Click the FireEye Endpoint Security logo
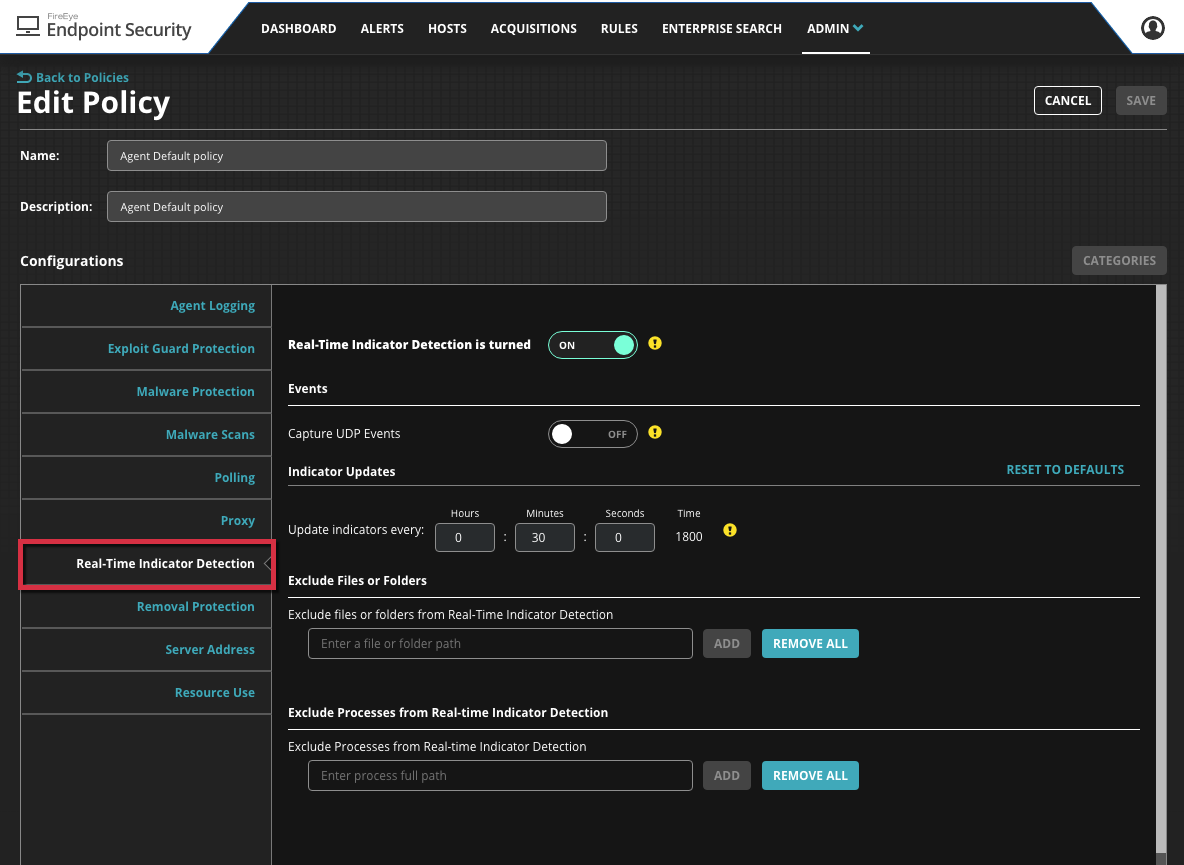Viewport: 1184px width, 865px height. click(104, 26)
